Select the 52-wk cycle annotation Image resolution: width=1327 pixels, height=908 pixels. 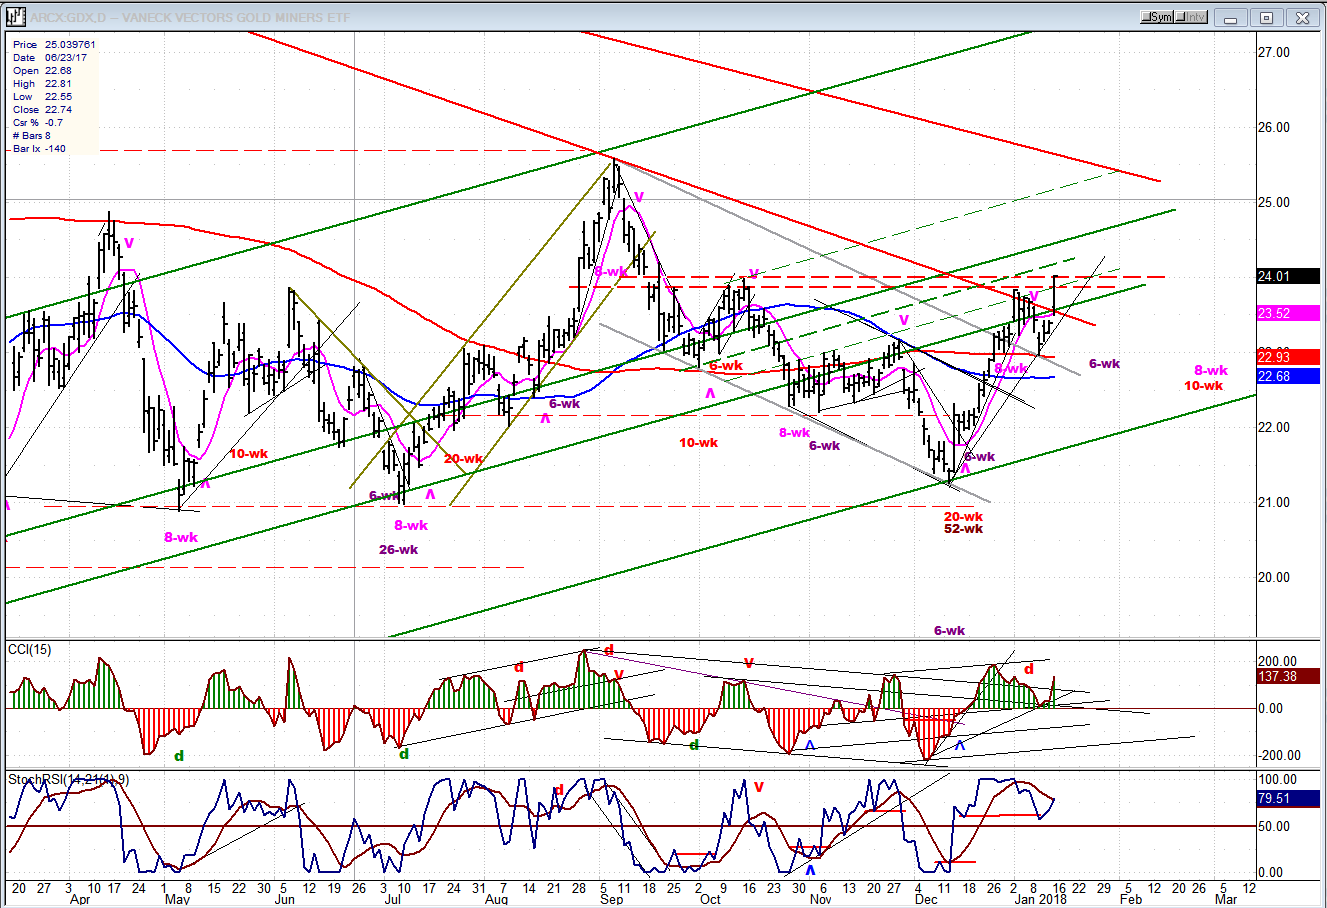[x=963, y=529]
